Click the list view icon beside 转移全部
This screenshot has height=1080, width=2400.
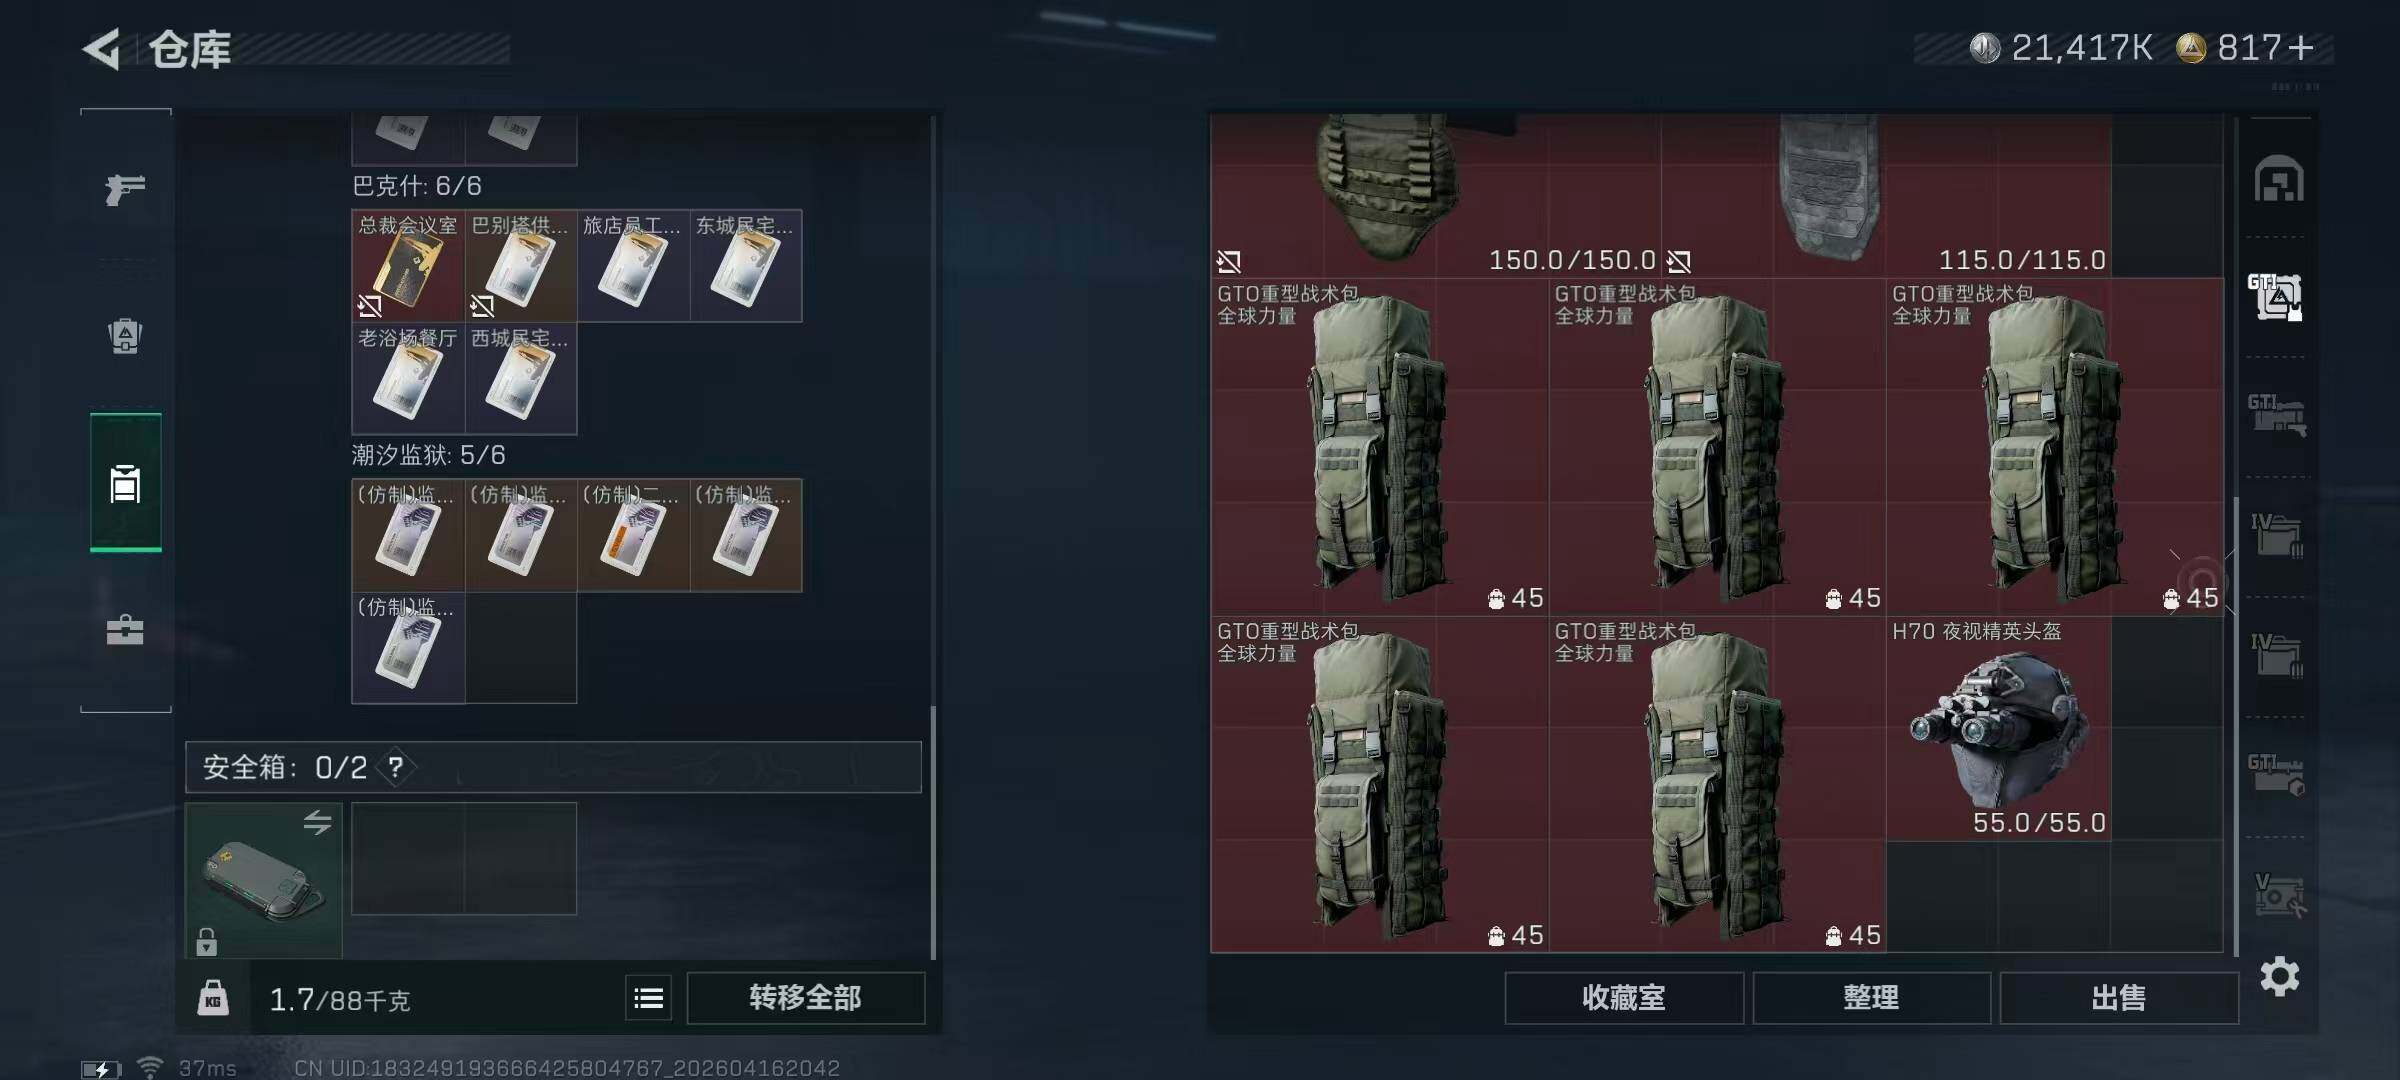tap(649, 998)
